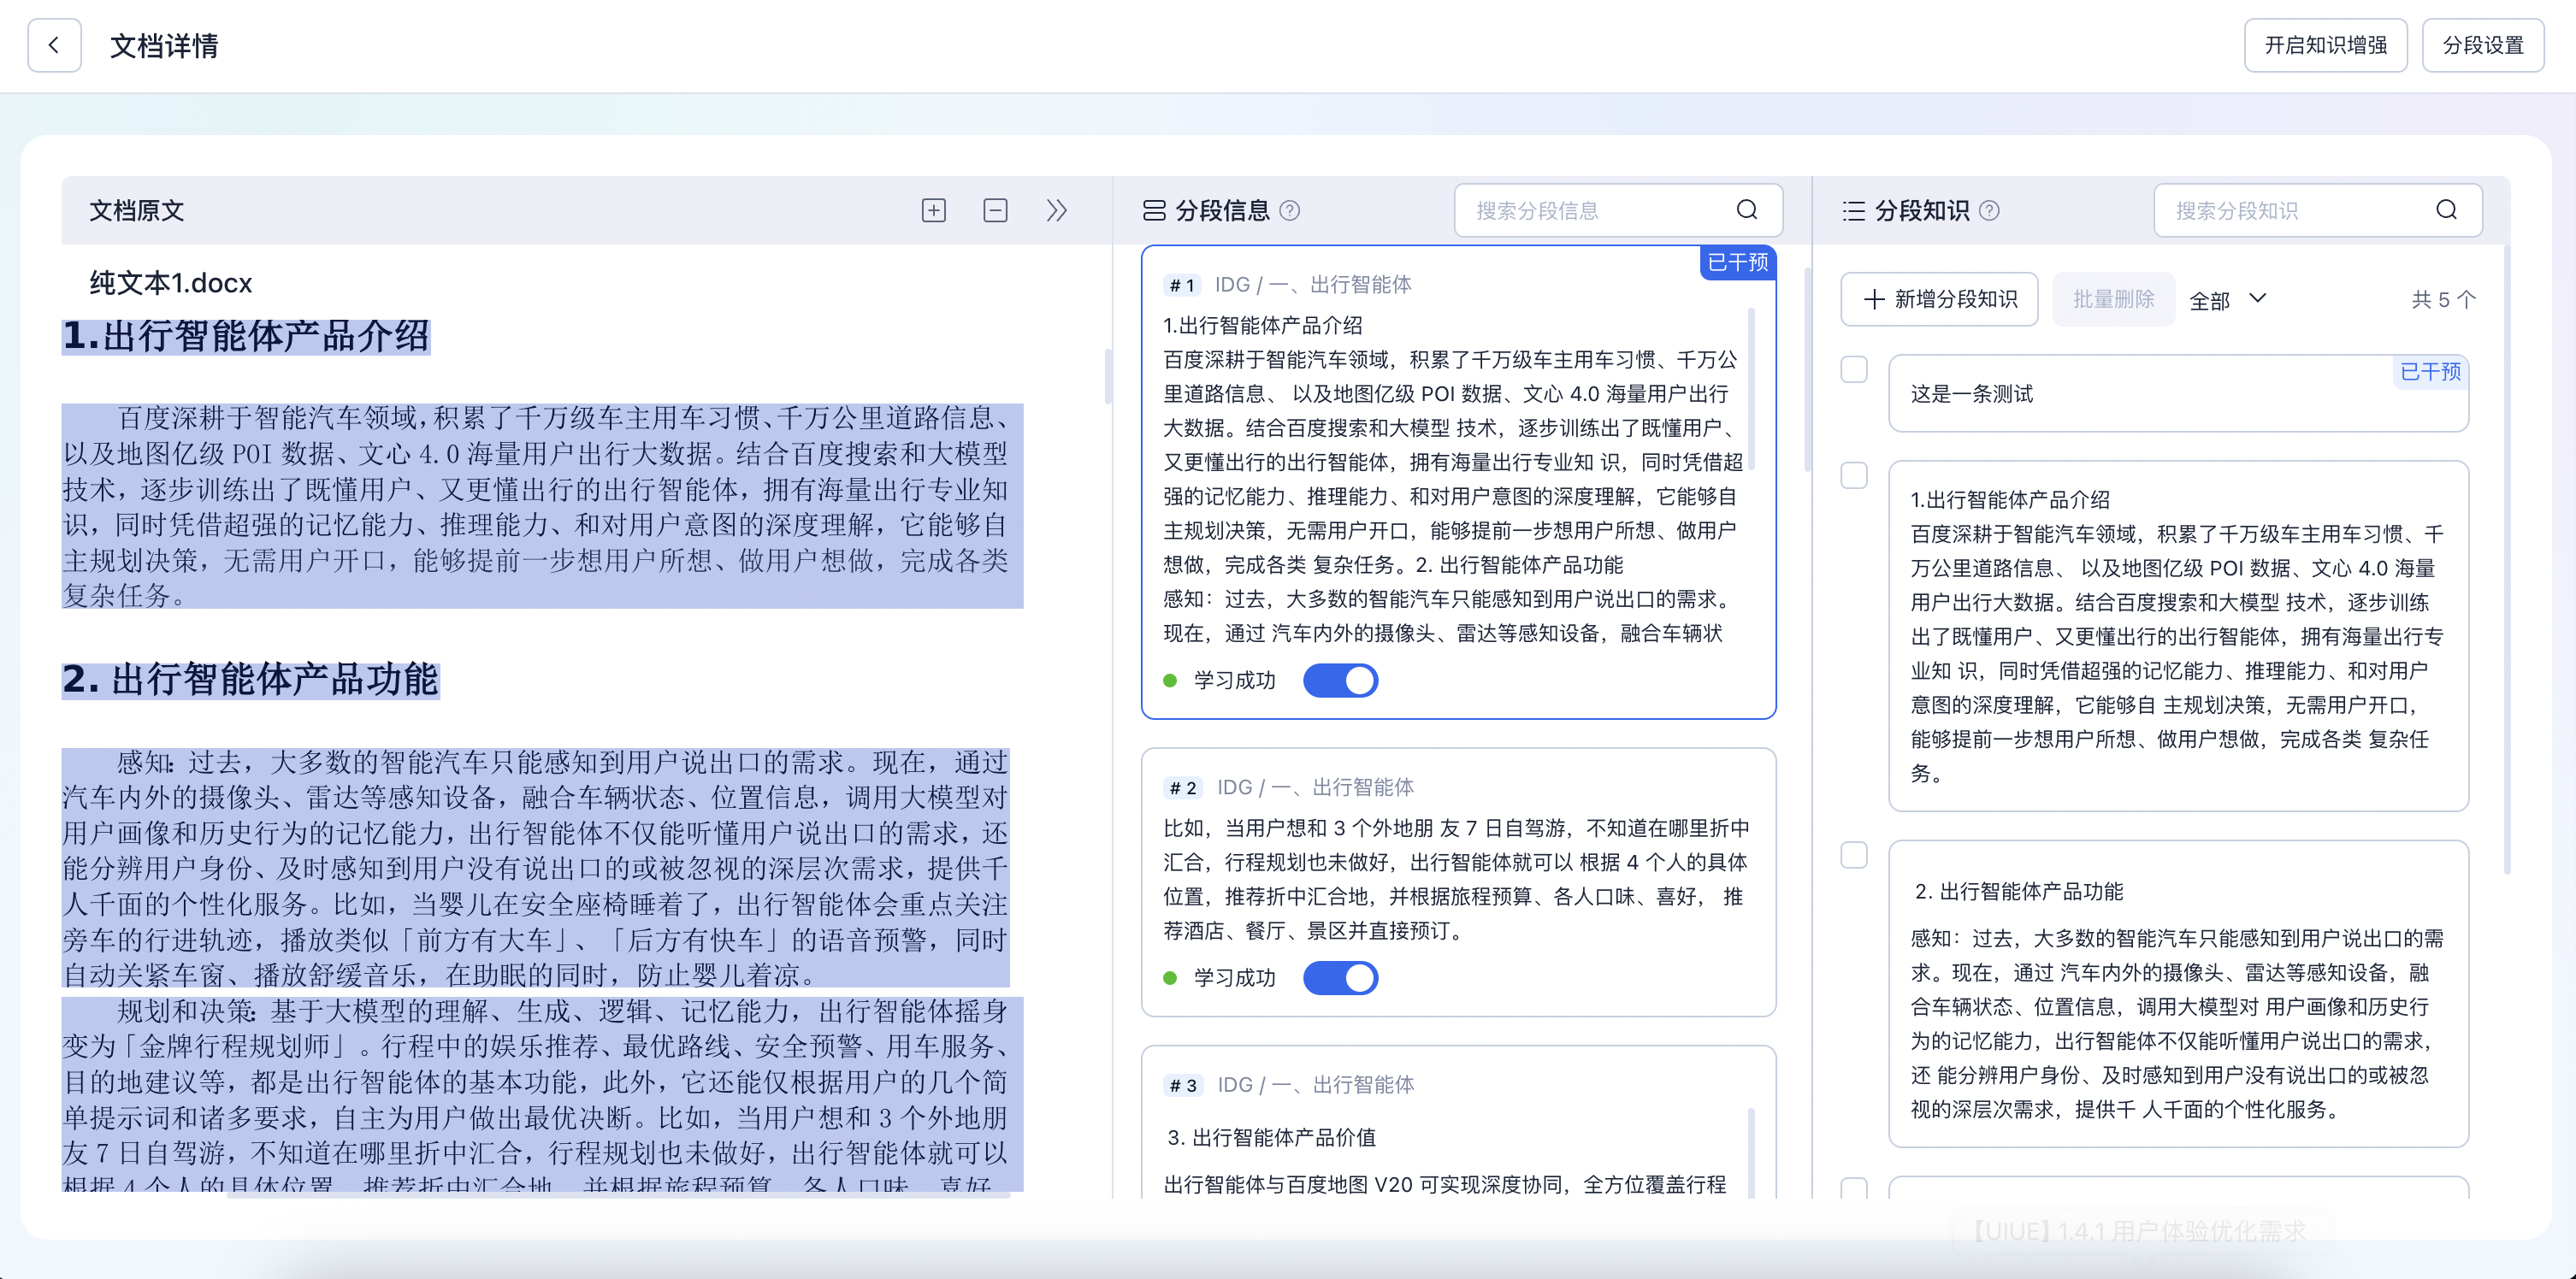Click the minus zoom-out icon in 文档原文

pyautogui.click(x=995, y=210)
